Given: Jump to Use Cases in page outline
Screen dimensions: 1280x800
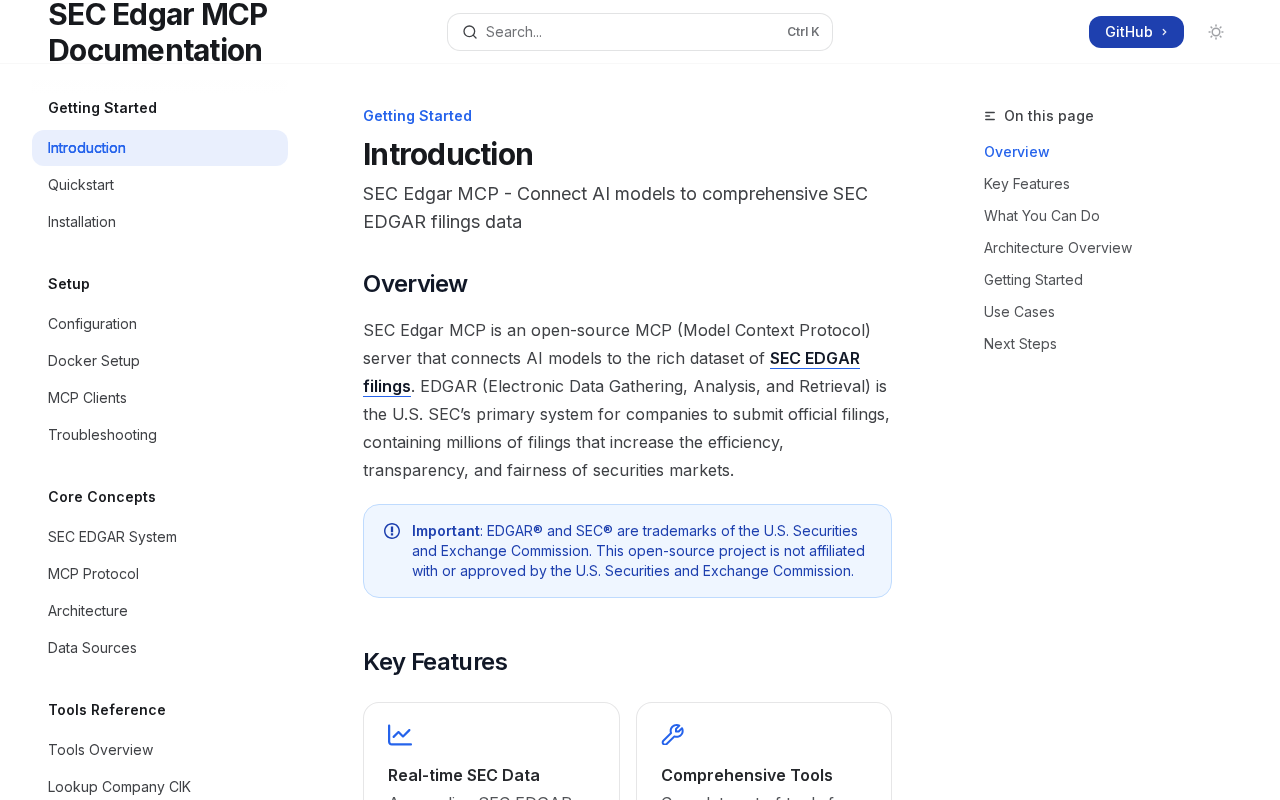Looking at the screenshot, I should coord(1019,312).
